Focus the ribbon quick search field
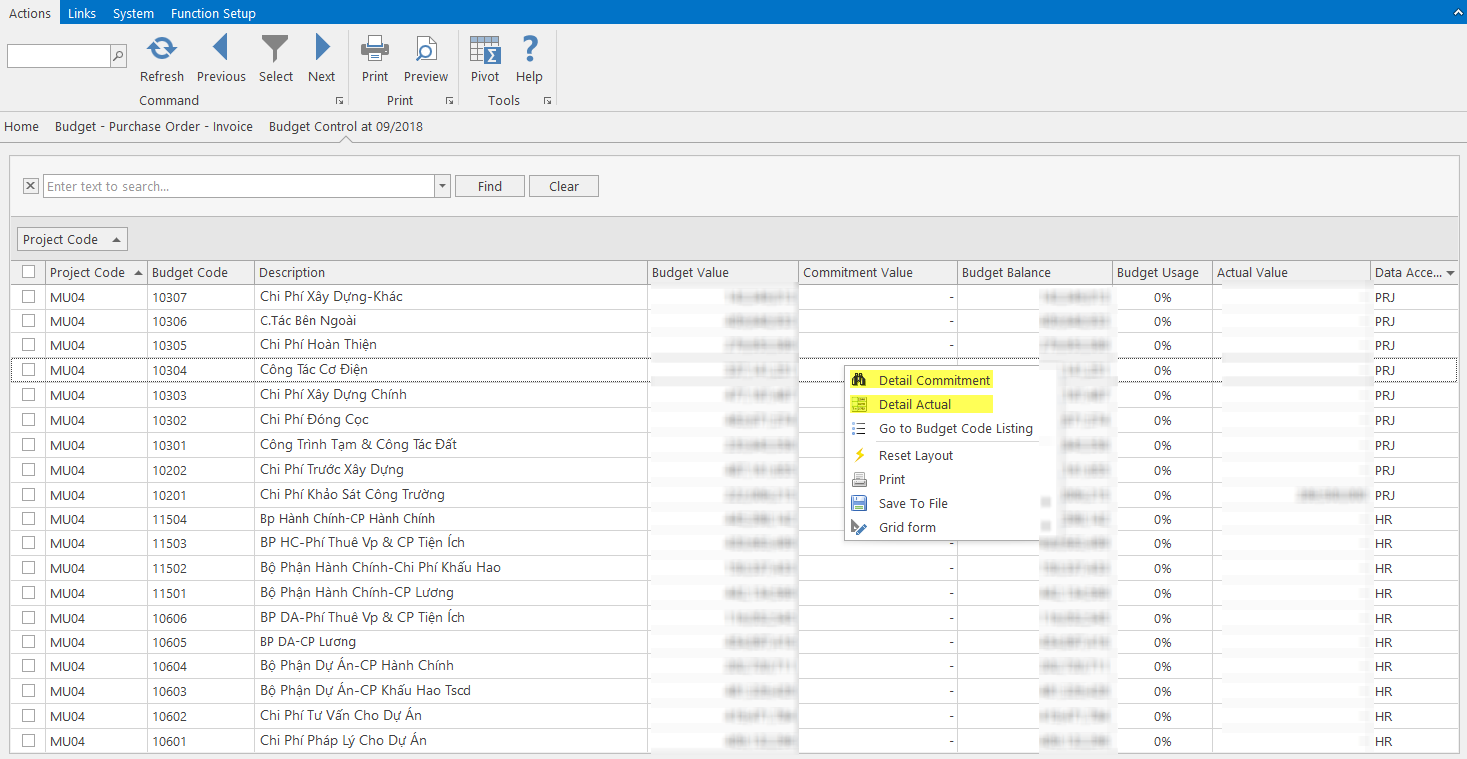This screenshot has height=759, width=1467. coord(58,56)
